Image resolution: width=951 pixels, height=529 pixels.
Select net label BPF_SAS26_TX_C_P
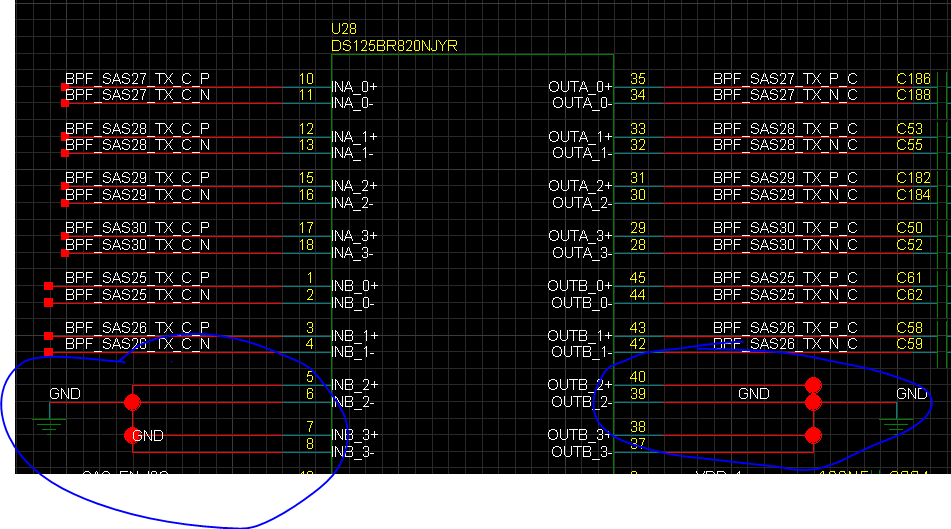[137, 328]
